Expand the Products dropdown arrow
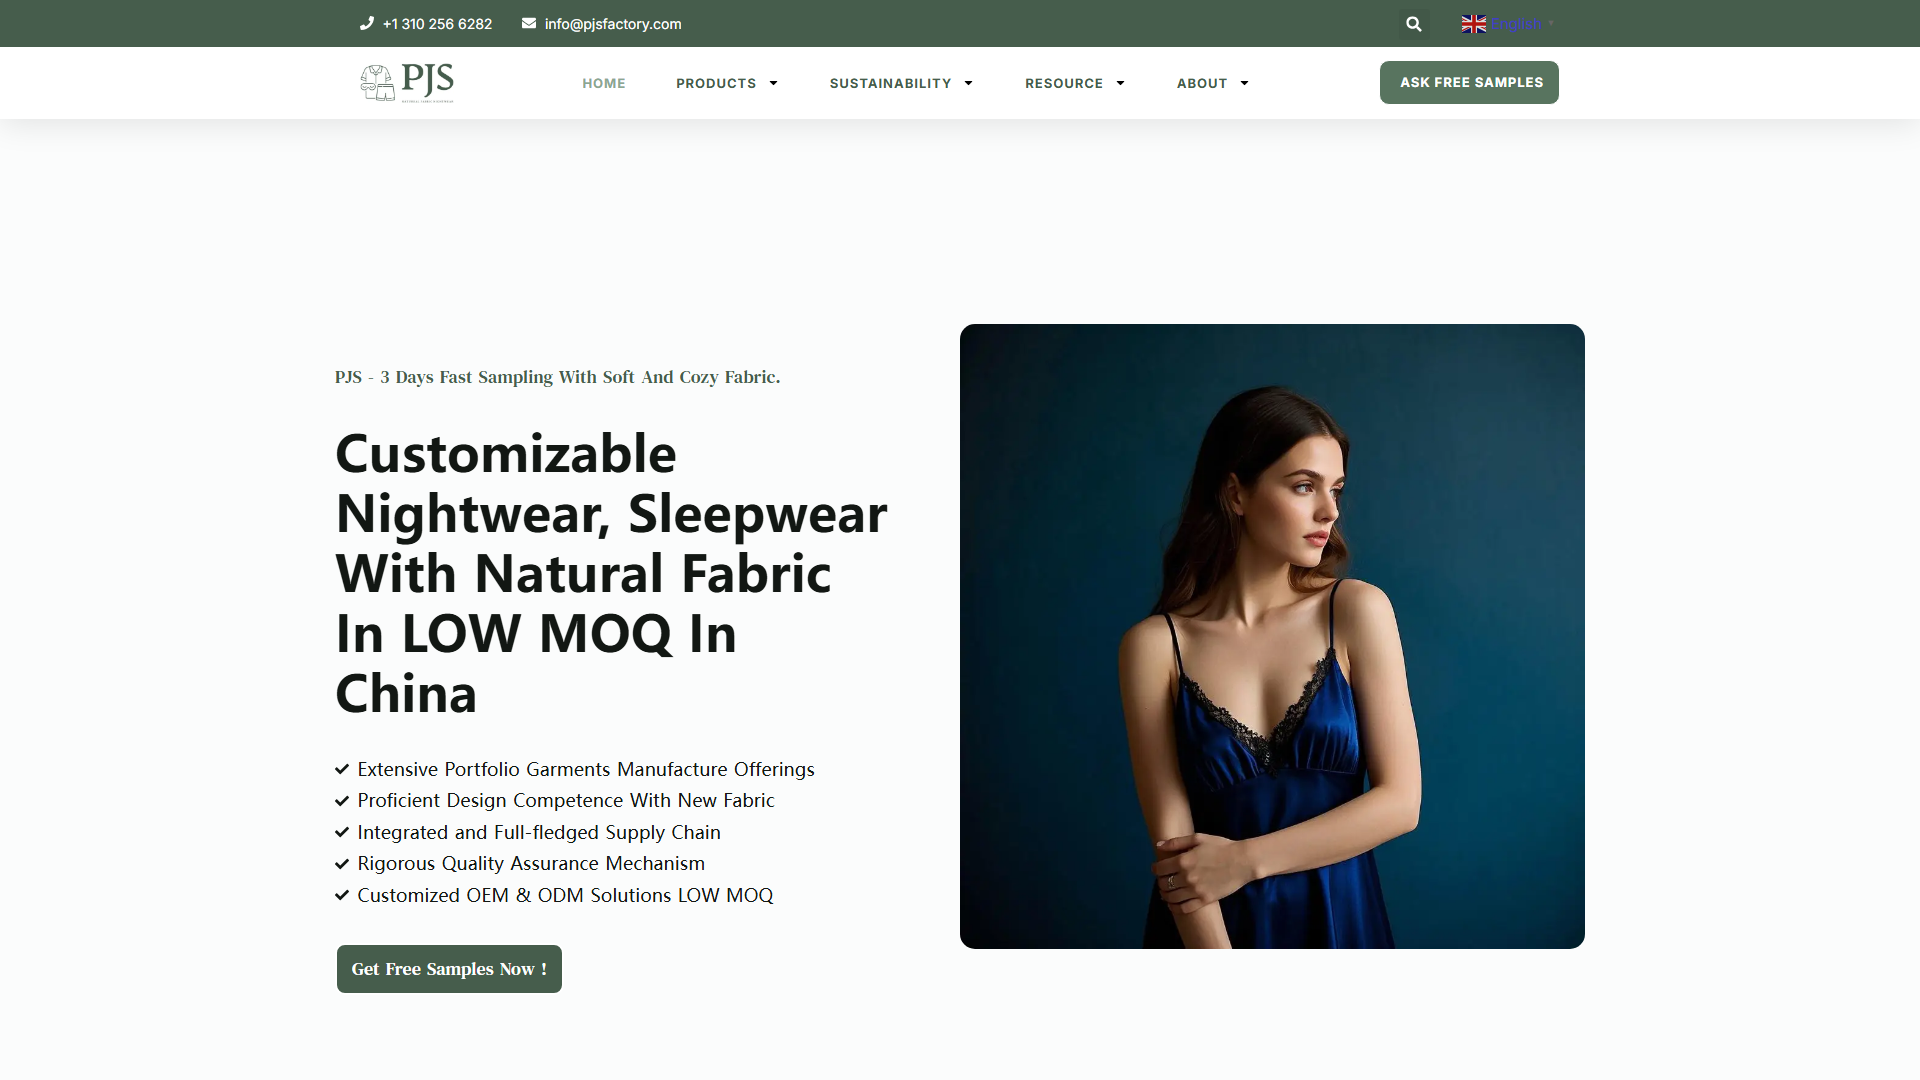Image resolution: width=1920 pixels, height=1080 pixels. (773, 83)
